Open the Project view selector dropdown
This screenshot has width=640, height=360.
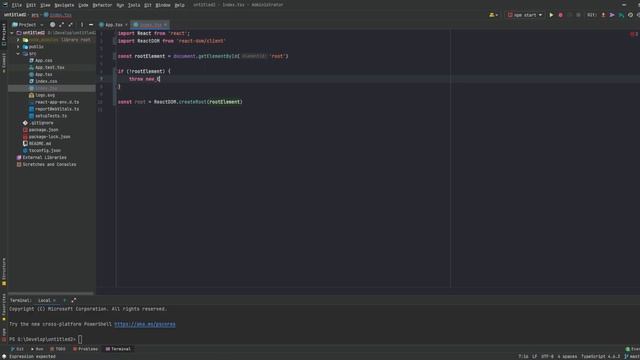27,25
